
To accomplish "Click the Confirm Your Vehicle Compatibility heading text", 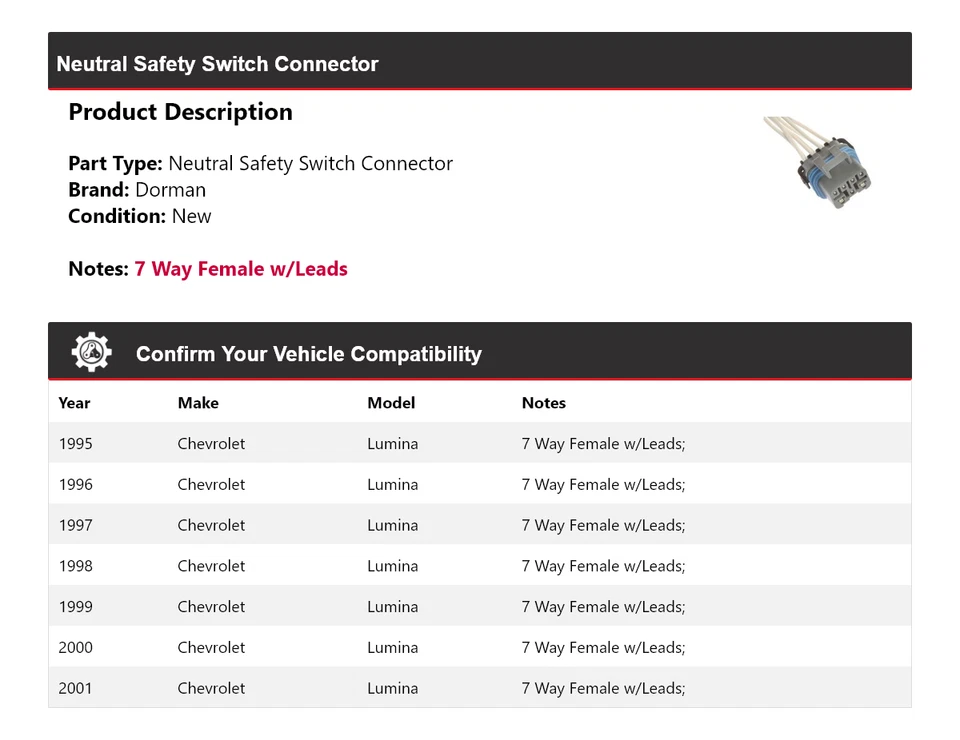I will (x=308, y=354).
